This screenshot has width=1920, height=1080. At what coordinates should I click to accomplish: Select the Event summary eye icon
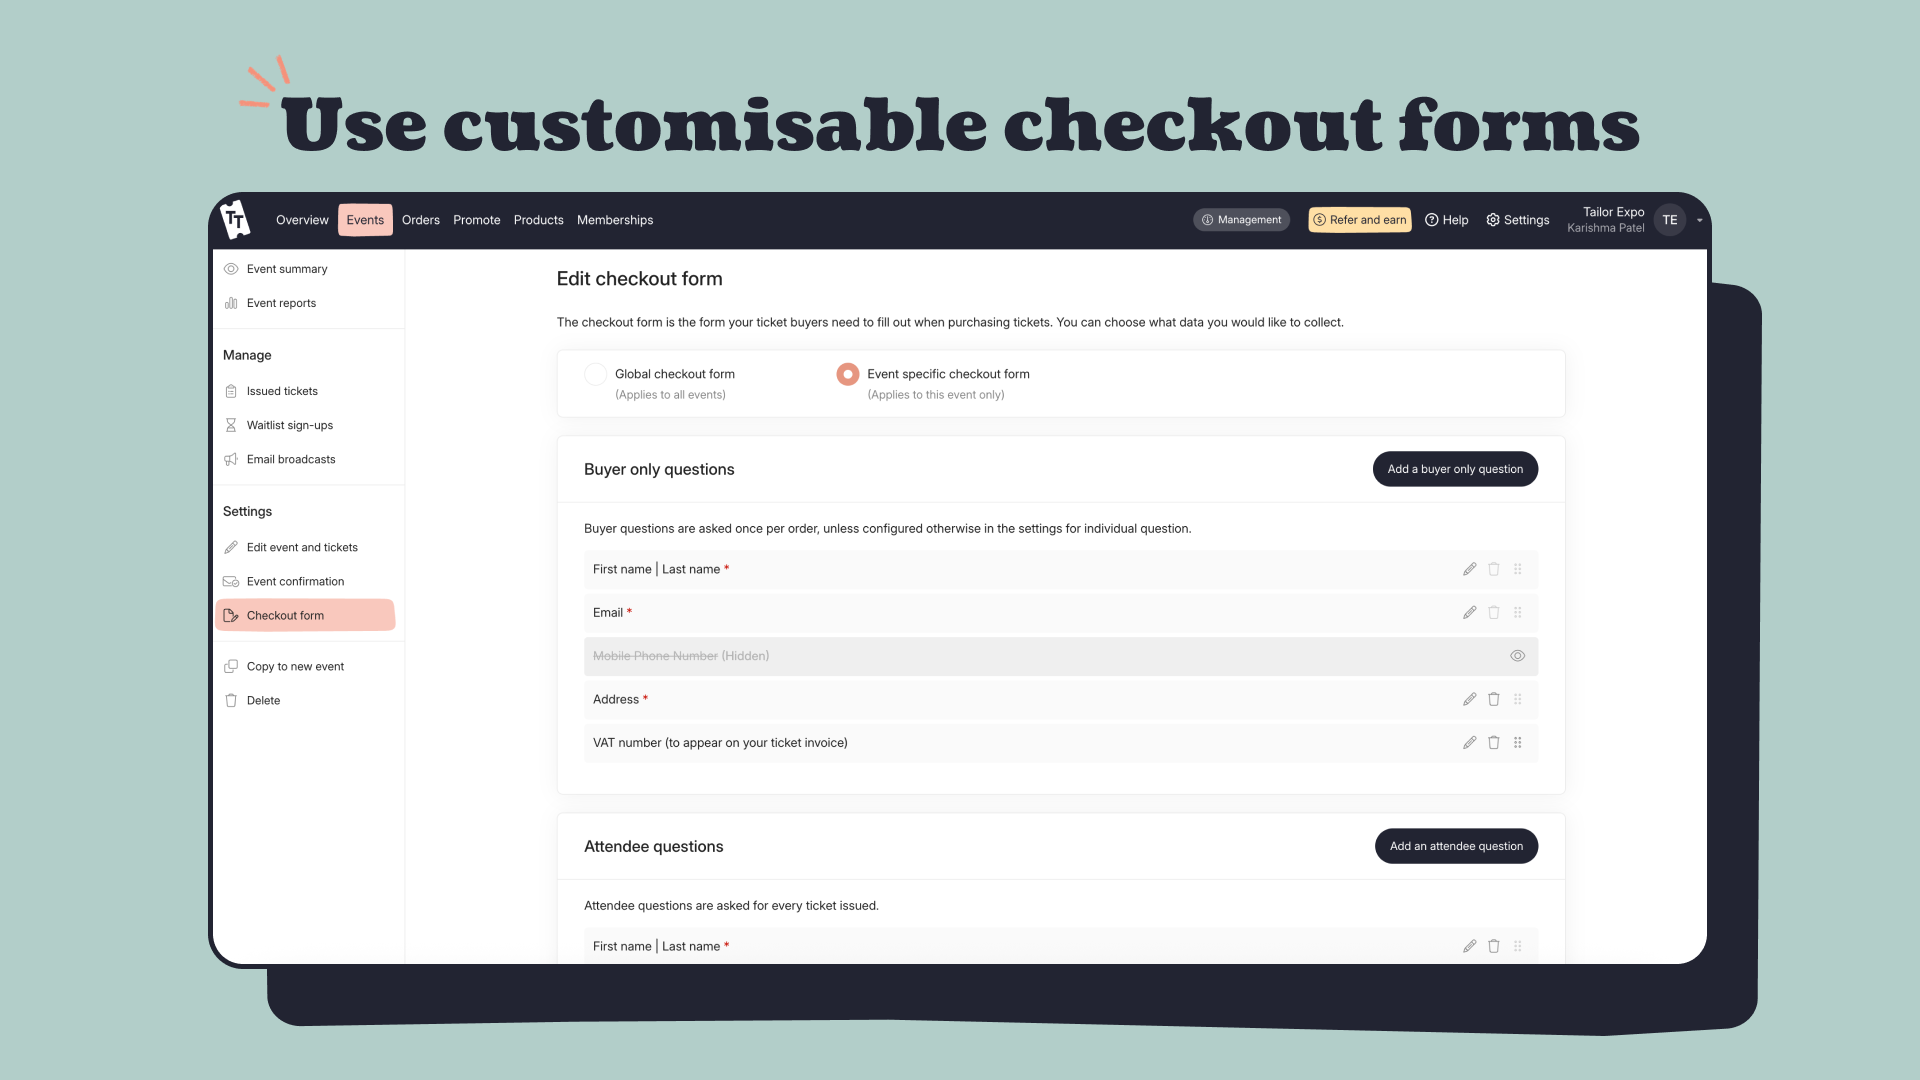point(231,268)
